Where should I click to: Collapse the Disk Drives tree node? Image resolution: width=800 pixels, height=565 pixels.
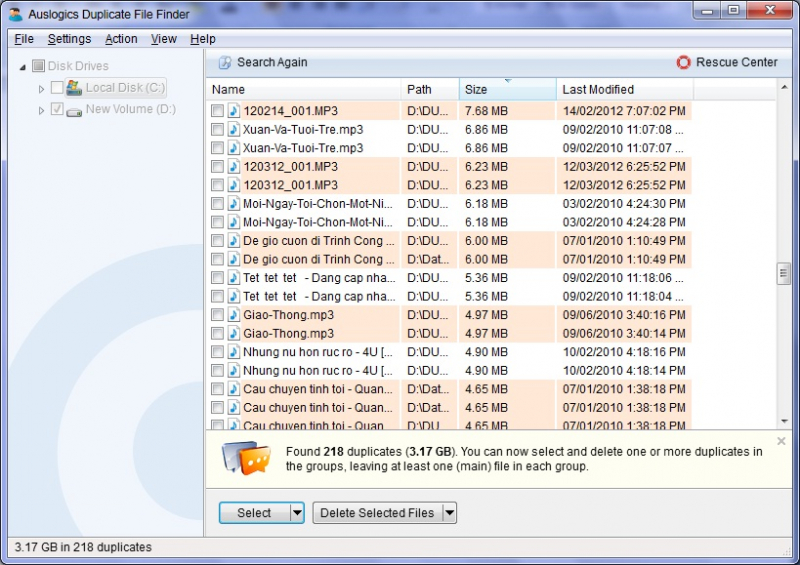(22, 67)
